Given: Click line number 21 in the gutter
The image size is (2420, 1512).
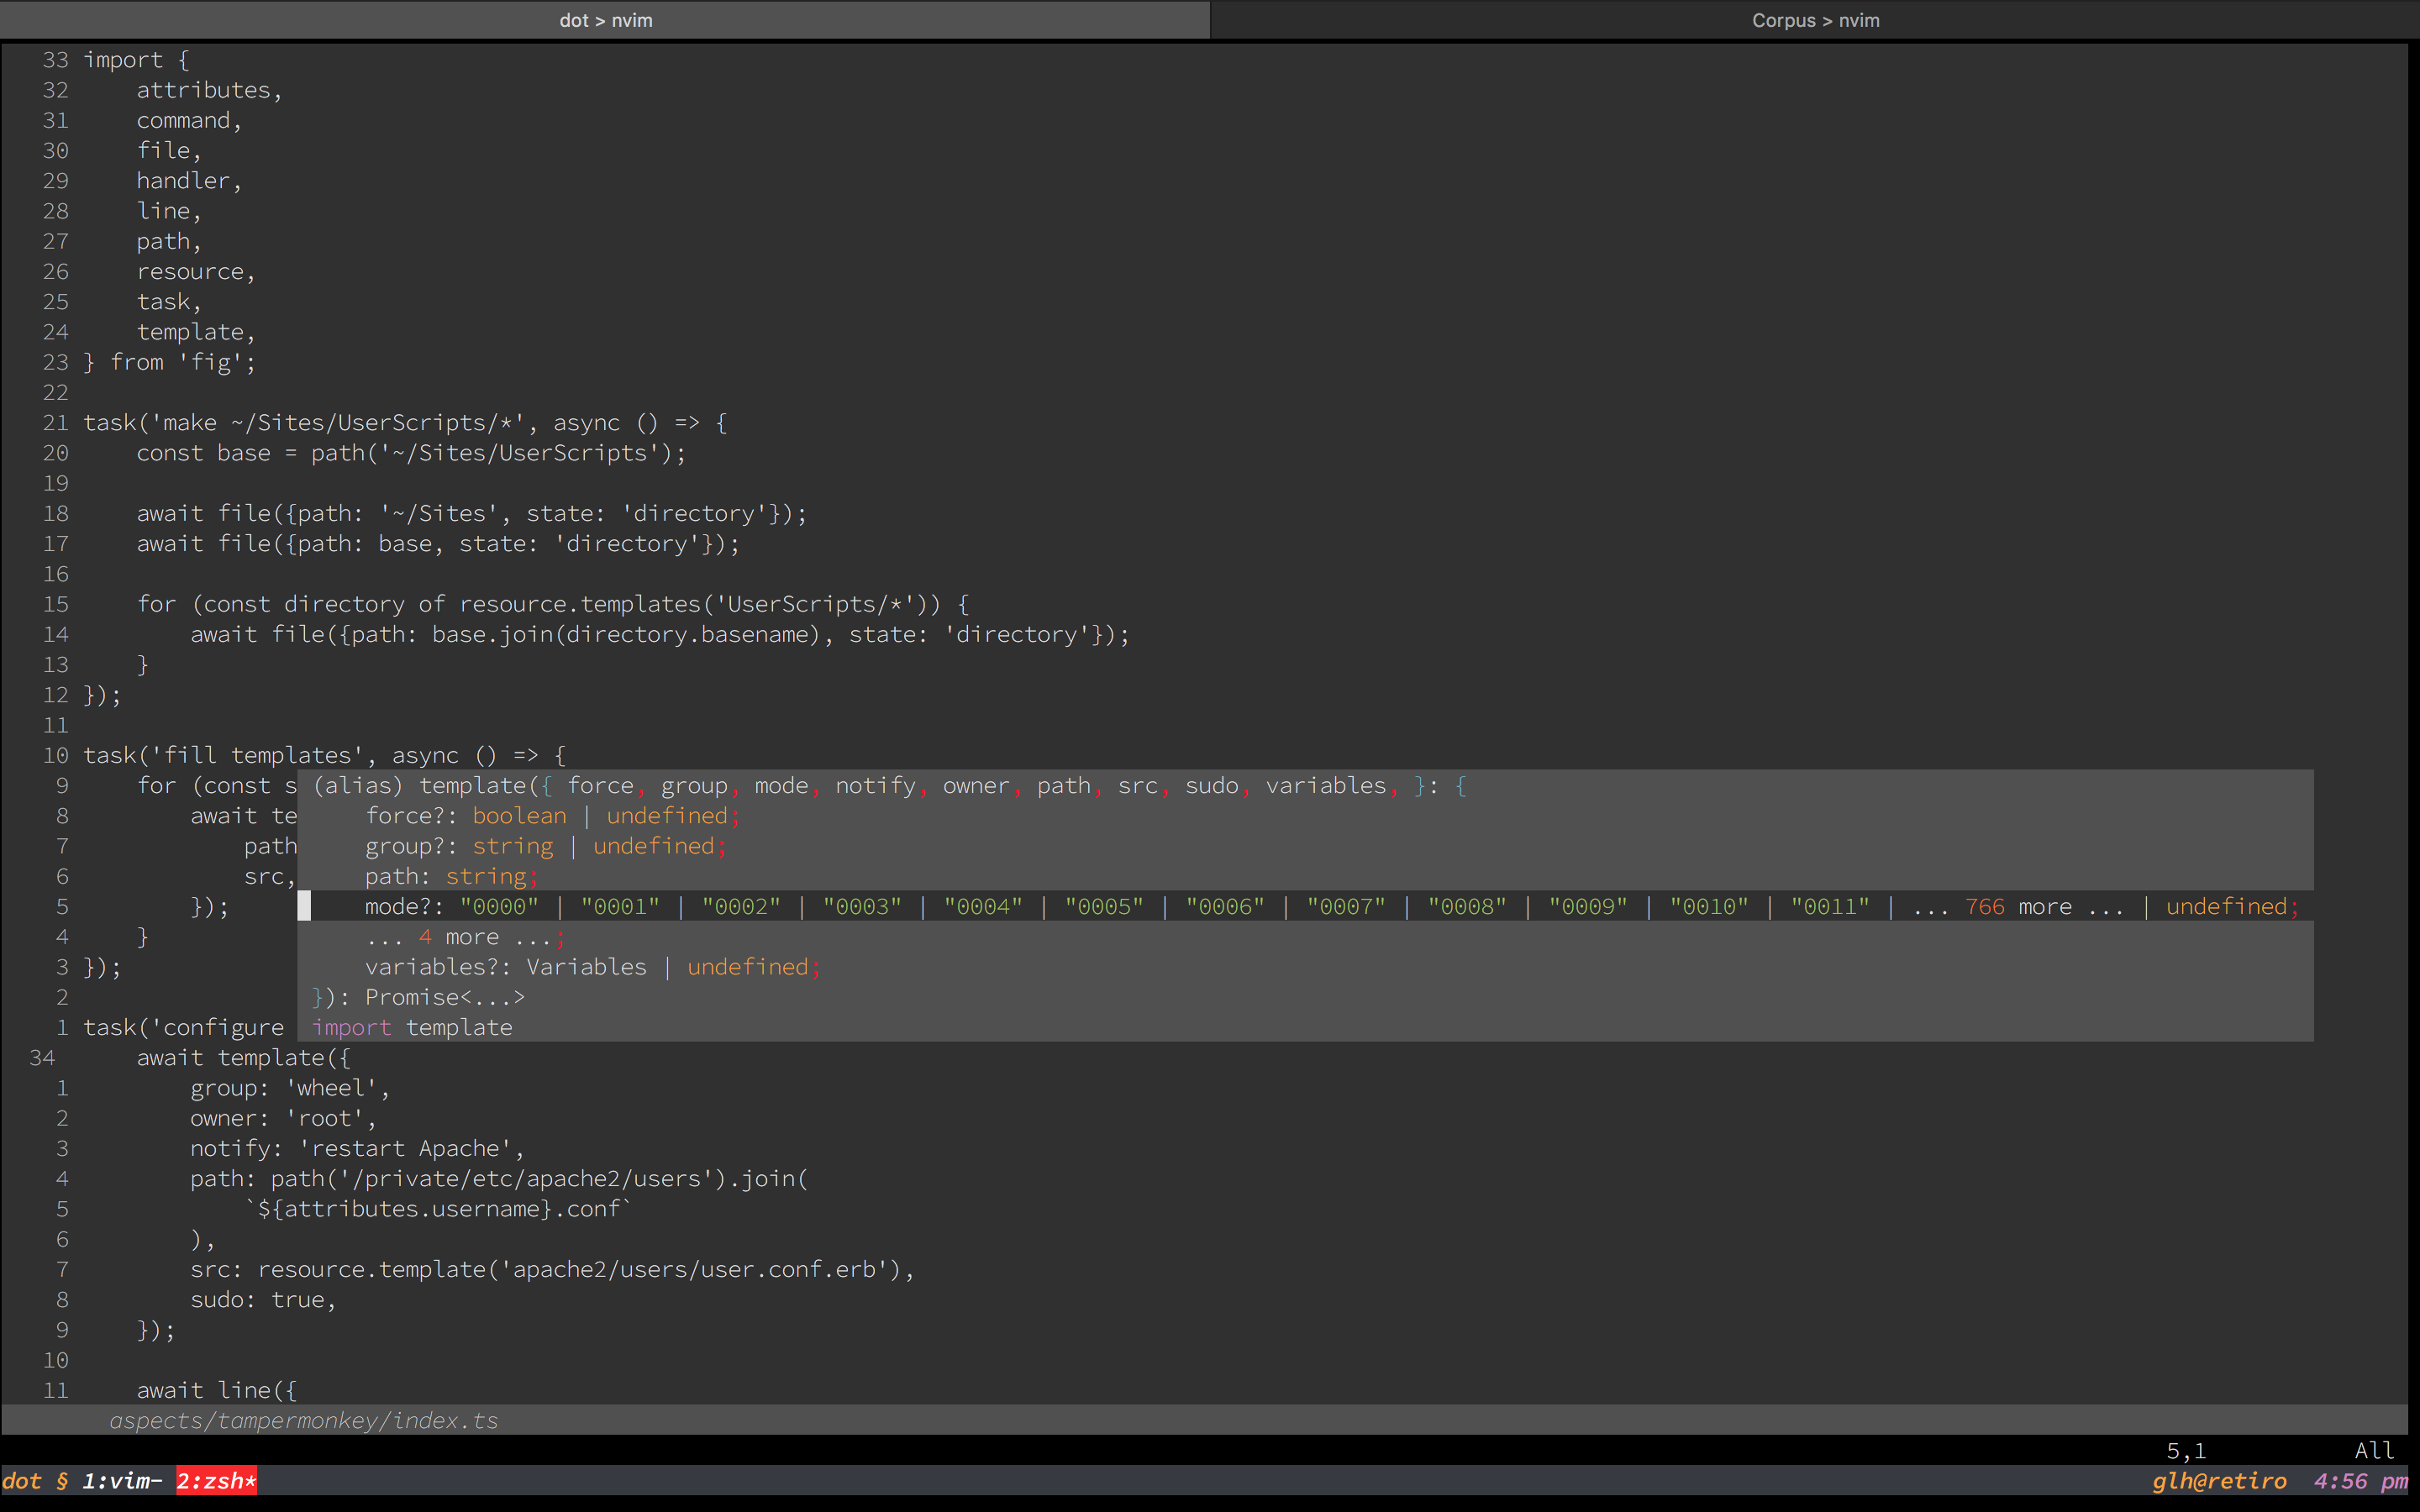Looking at the screenshot, I should (55, 422).
